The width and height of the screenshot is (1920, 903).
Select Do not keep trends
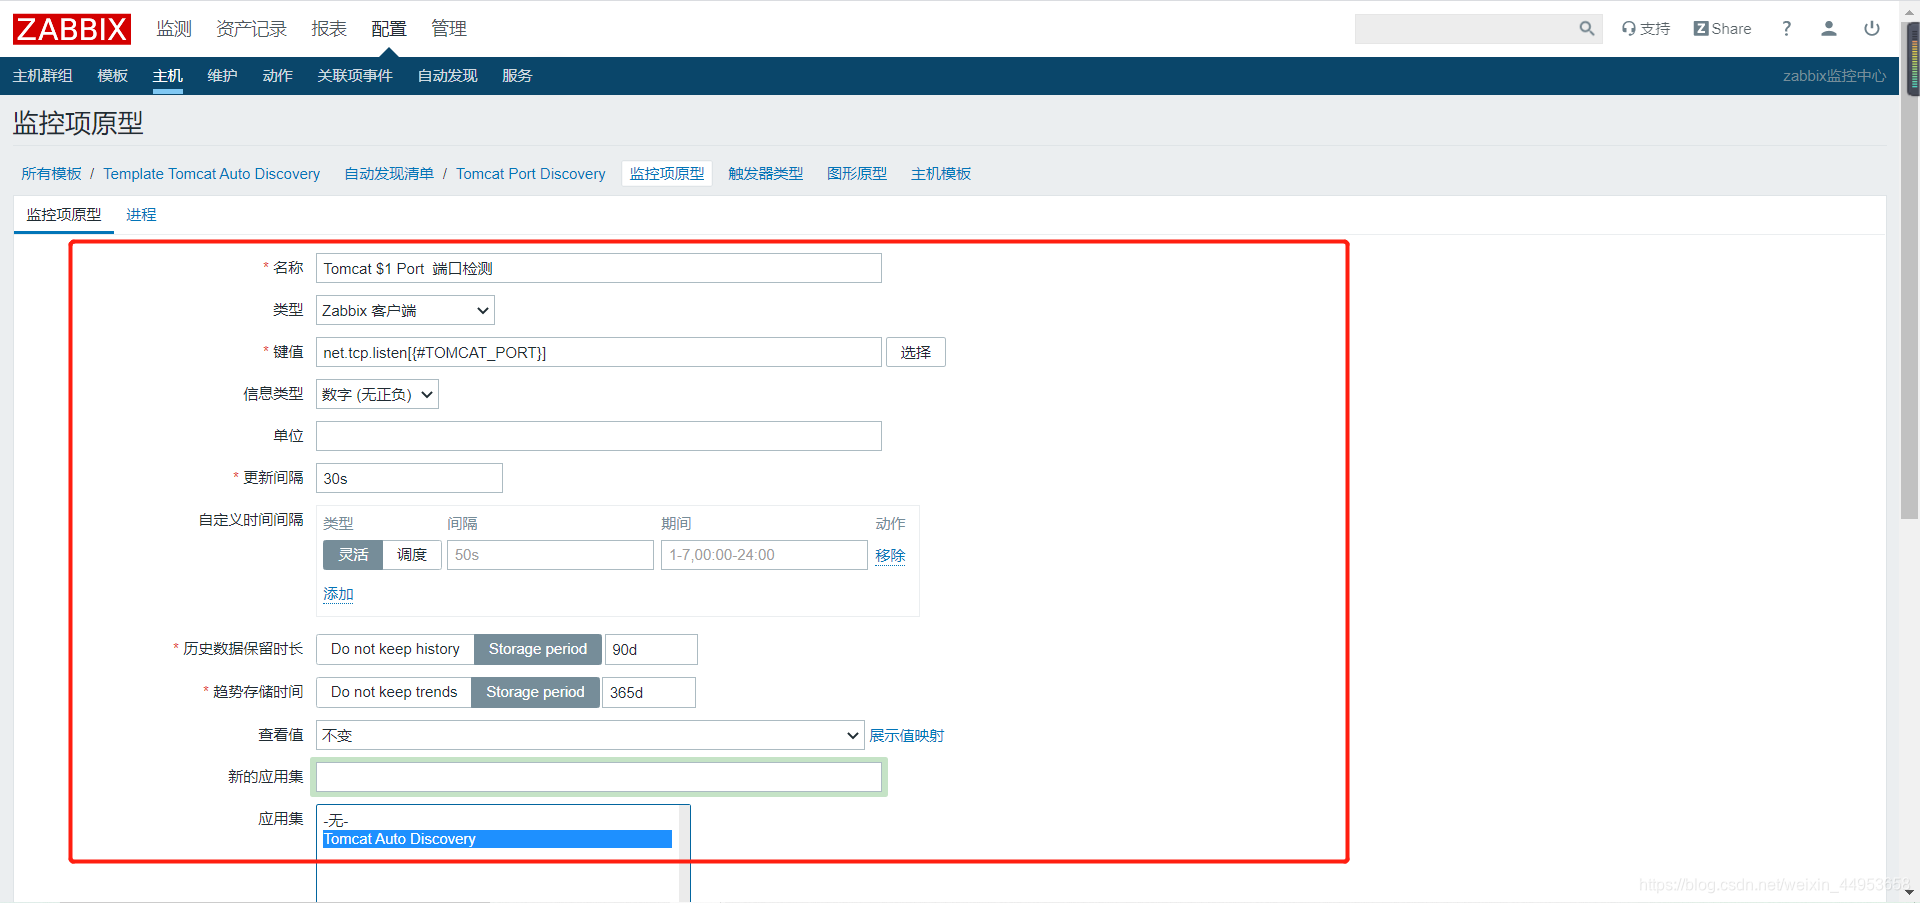[x=394, y=692]
